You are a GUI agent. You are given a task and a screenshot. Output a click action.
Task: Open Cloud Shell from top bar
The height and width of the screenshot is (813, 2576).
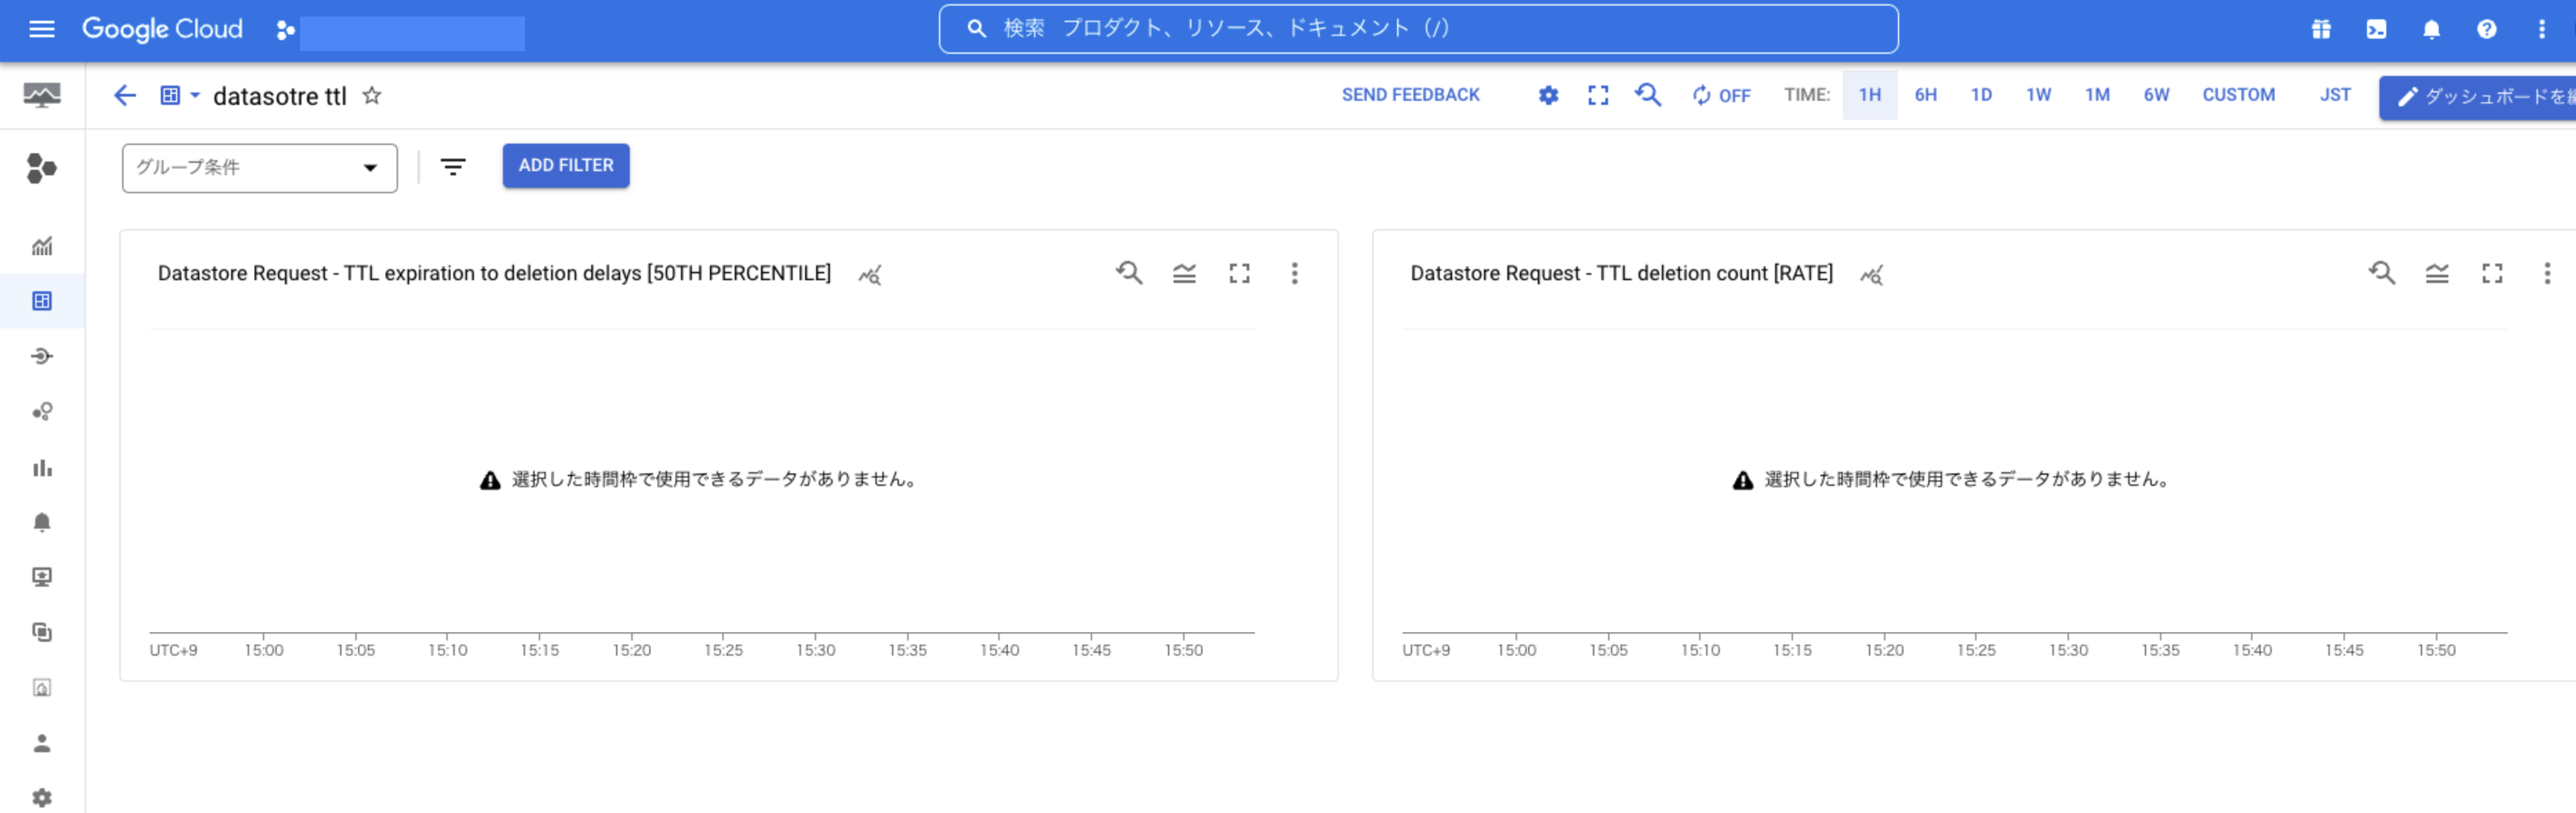[x=2376, y=29]
